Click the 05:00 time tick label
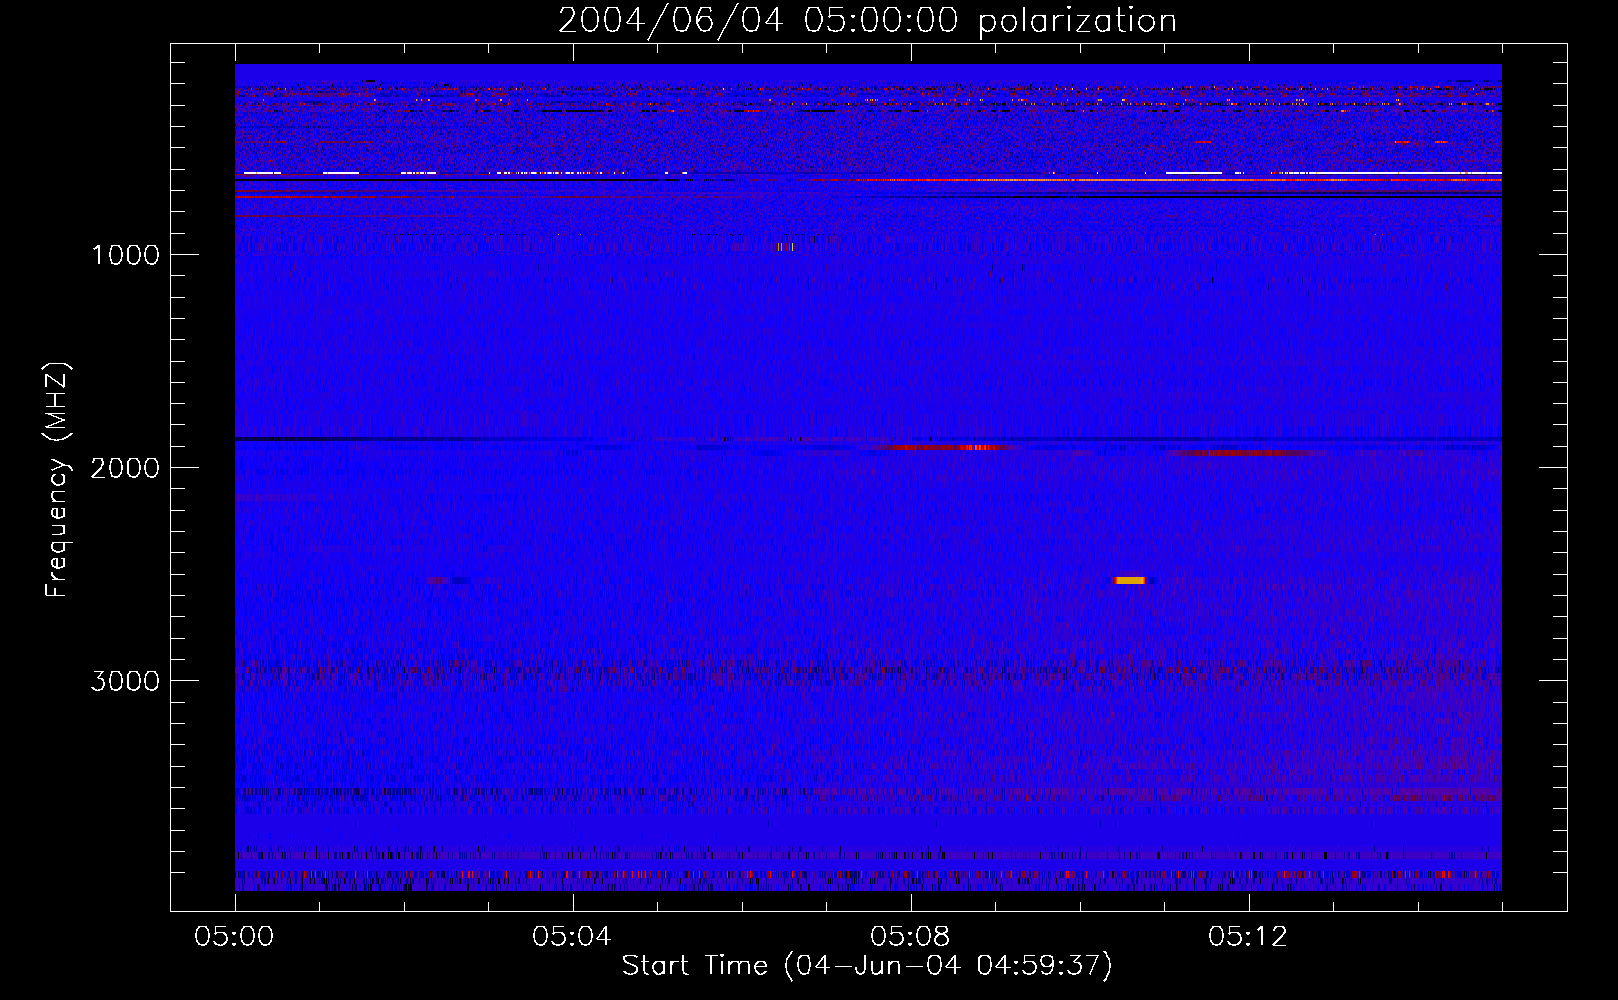This screenshot has height=1000, width=1618. [x=235, y=937]
